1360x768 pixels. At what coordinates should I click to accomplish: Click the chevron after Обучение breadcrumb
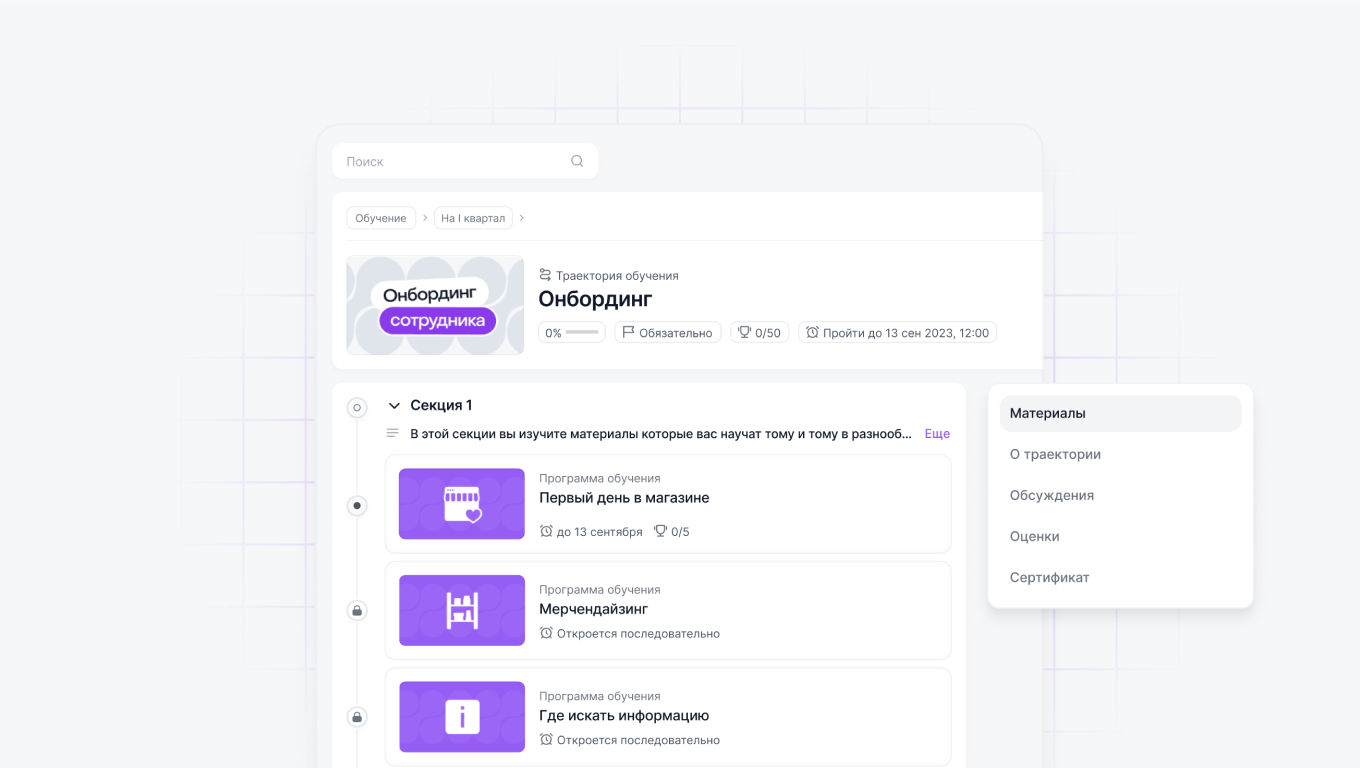click(x=425, y=218)
